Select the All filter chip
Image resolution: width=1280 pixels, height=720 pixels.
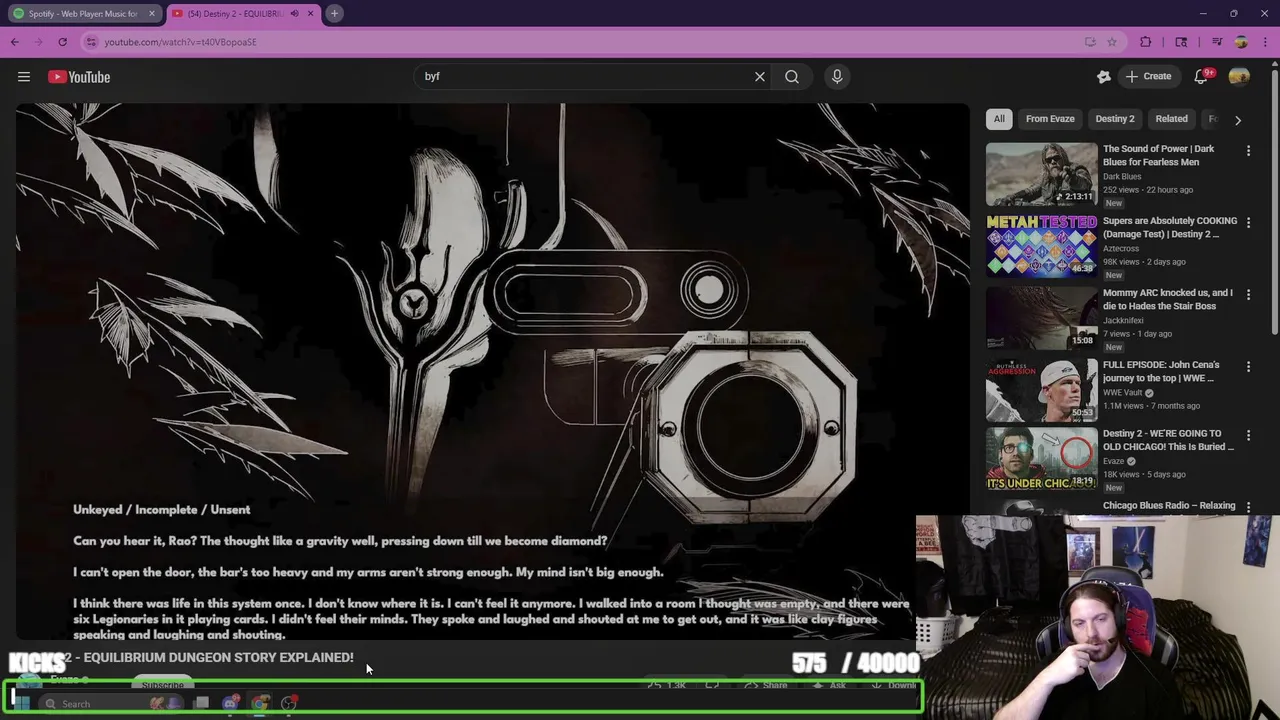999,119
